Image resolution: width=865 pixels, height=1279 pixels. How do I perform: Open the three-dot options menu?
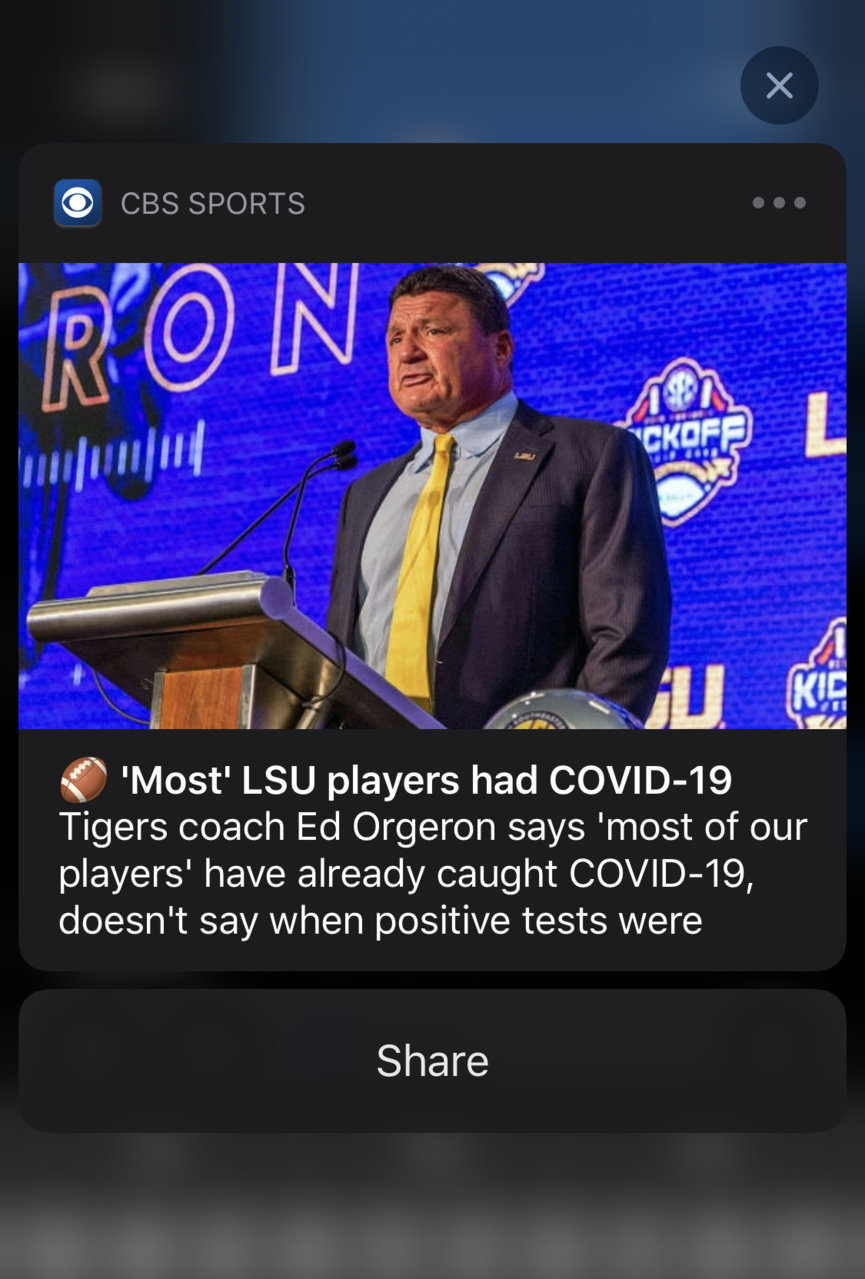click(x=779, y=203)
